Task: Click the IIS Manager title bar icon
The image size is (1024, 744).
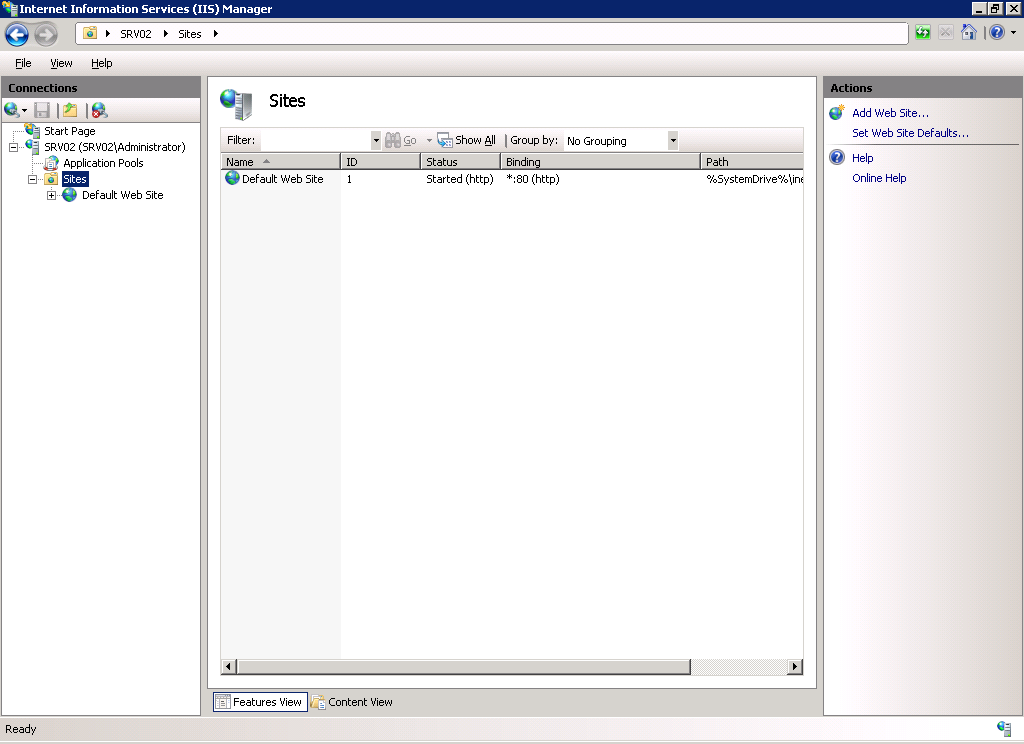Action: (9, 8)
